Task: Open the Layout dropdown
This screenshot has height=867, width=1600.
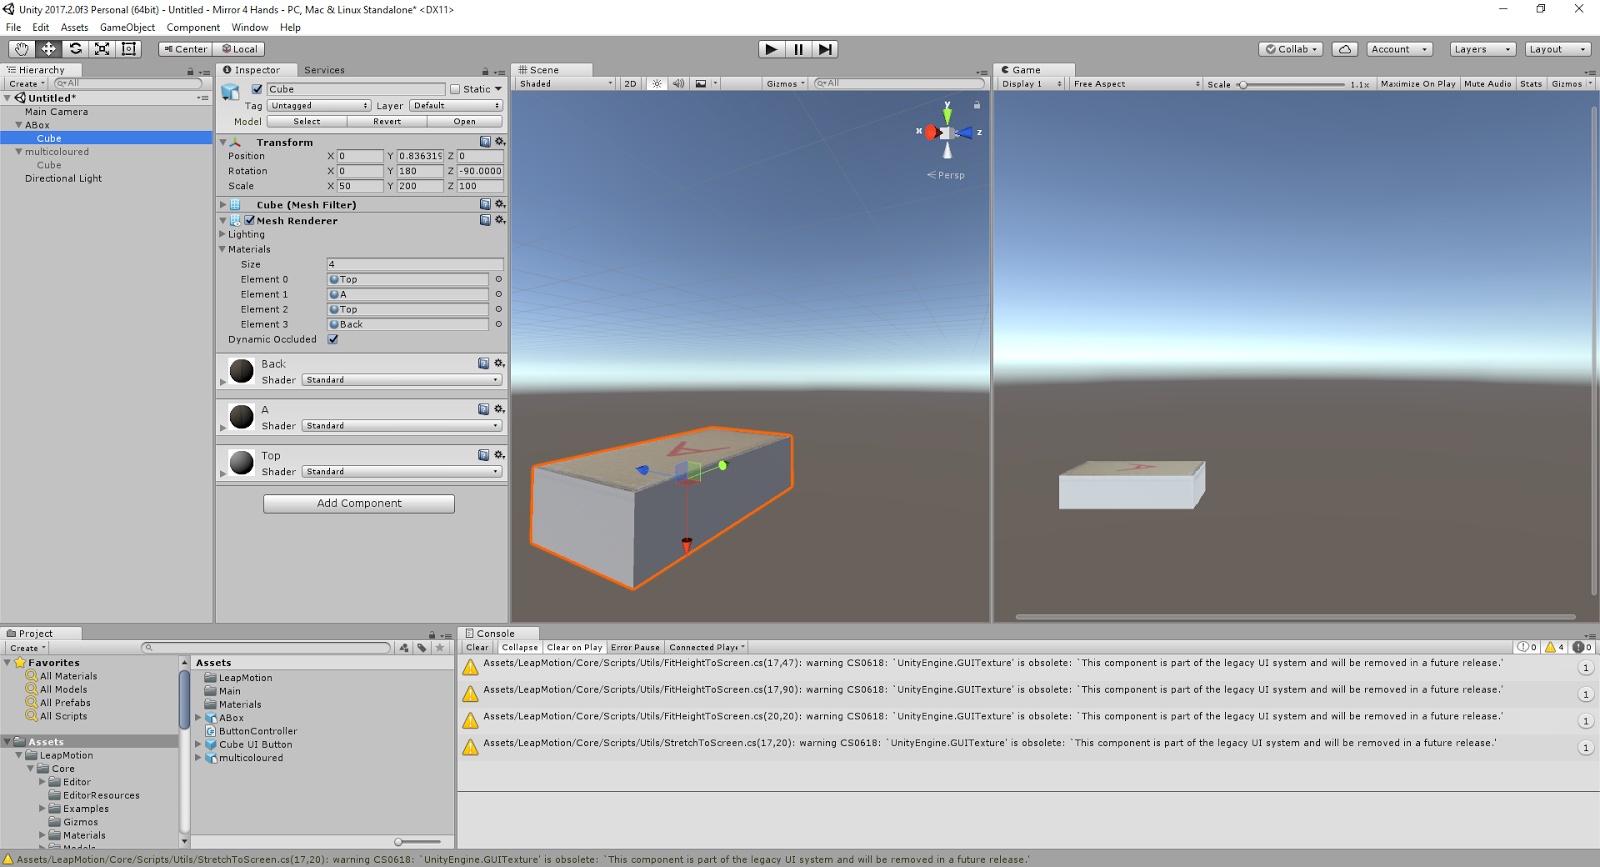Action: [x=1557, y=49]
